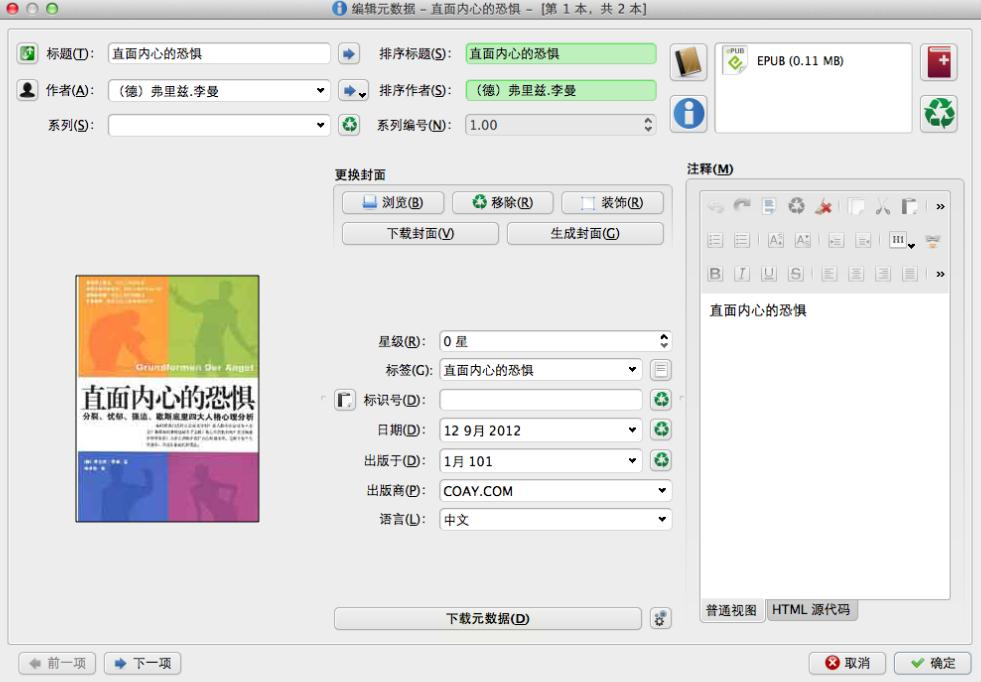
Task: Toggle underline formatting
Action: tap(769, 273)
